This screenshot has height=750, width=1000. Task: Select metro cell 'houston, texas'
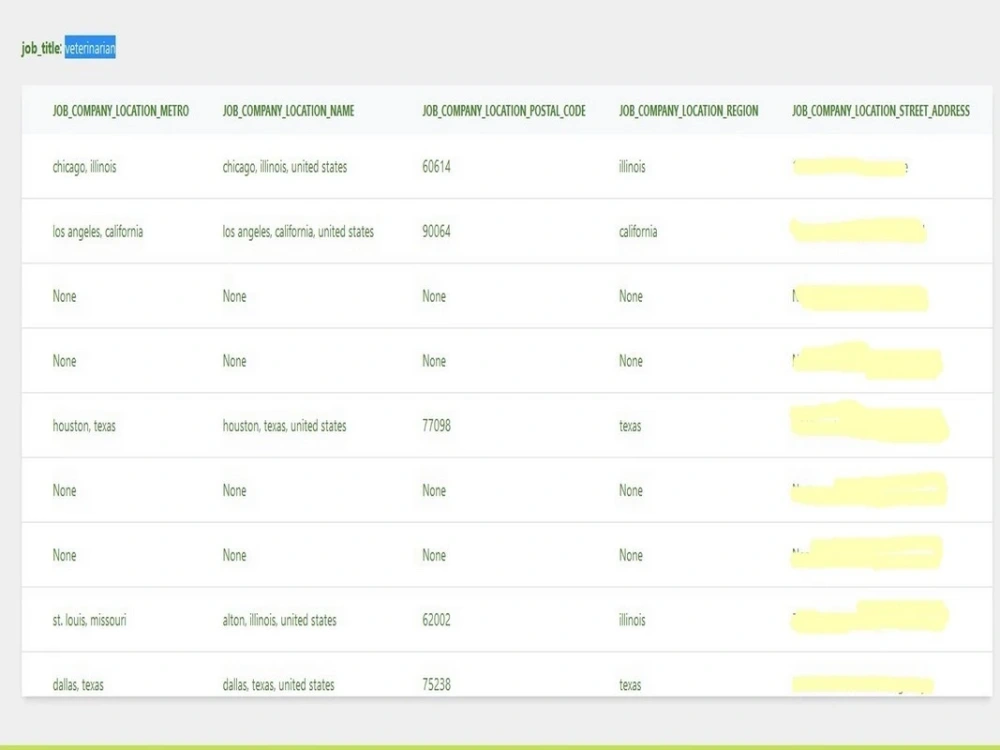84,426
